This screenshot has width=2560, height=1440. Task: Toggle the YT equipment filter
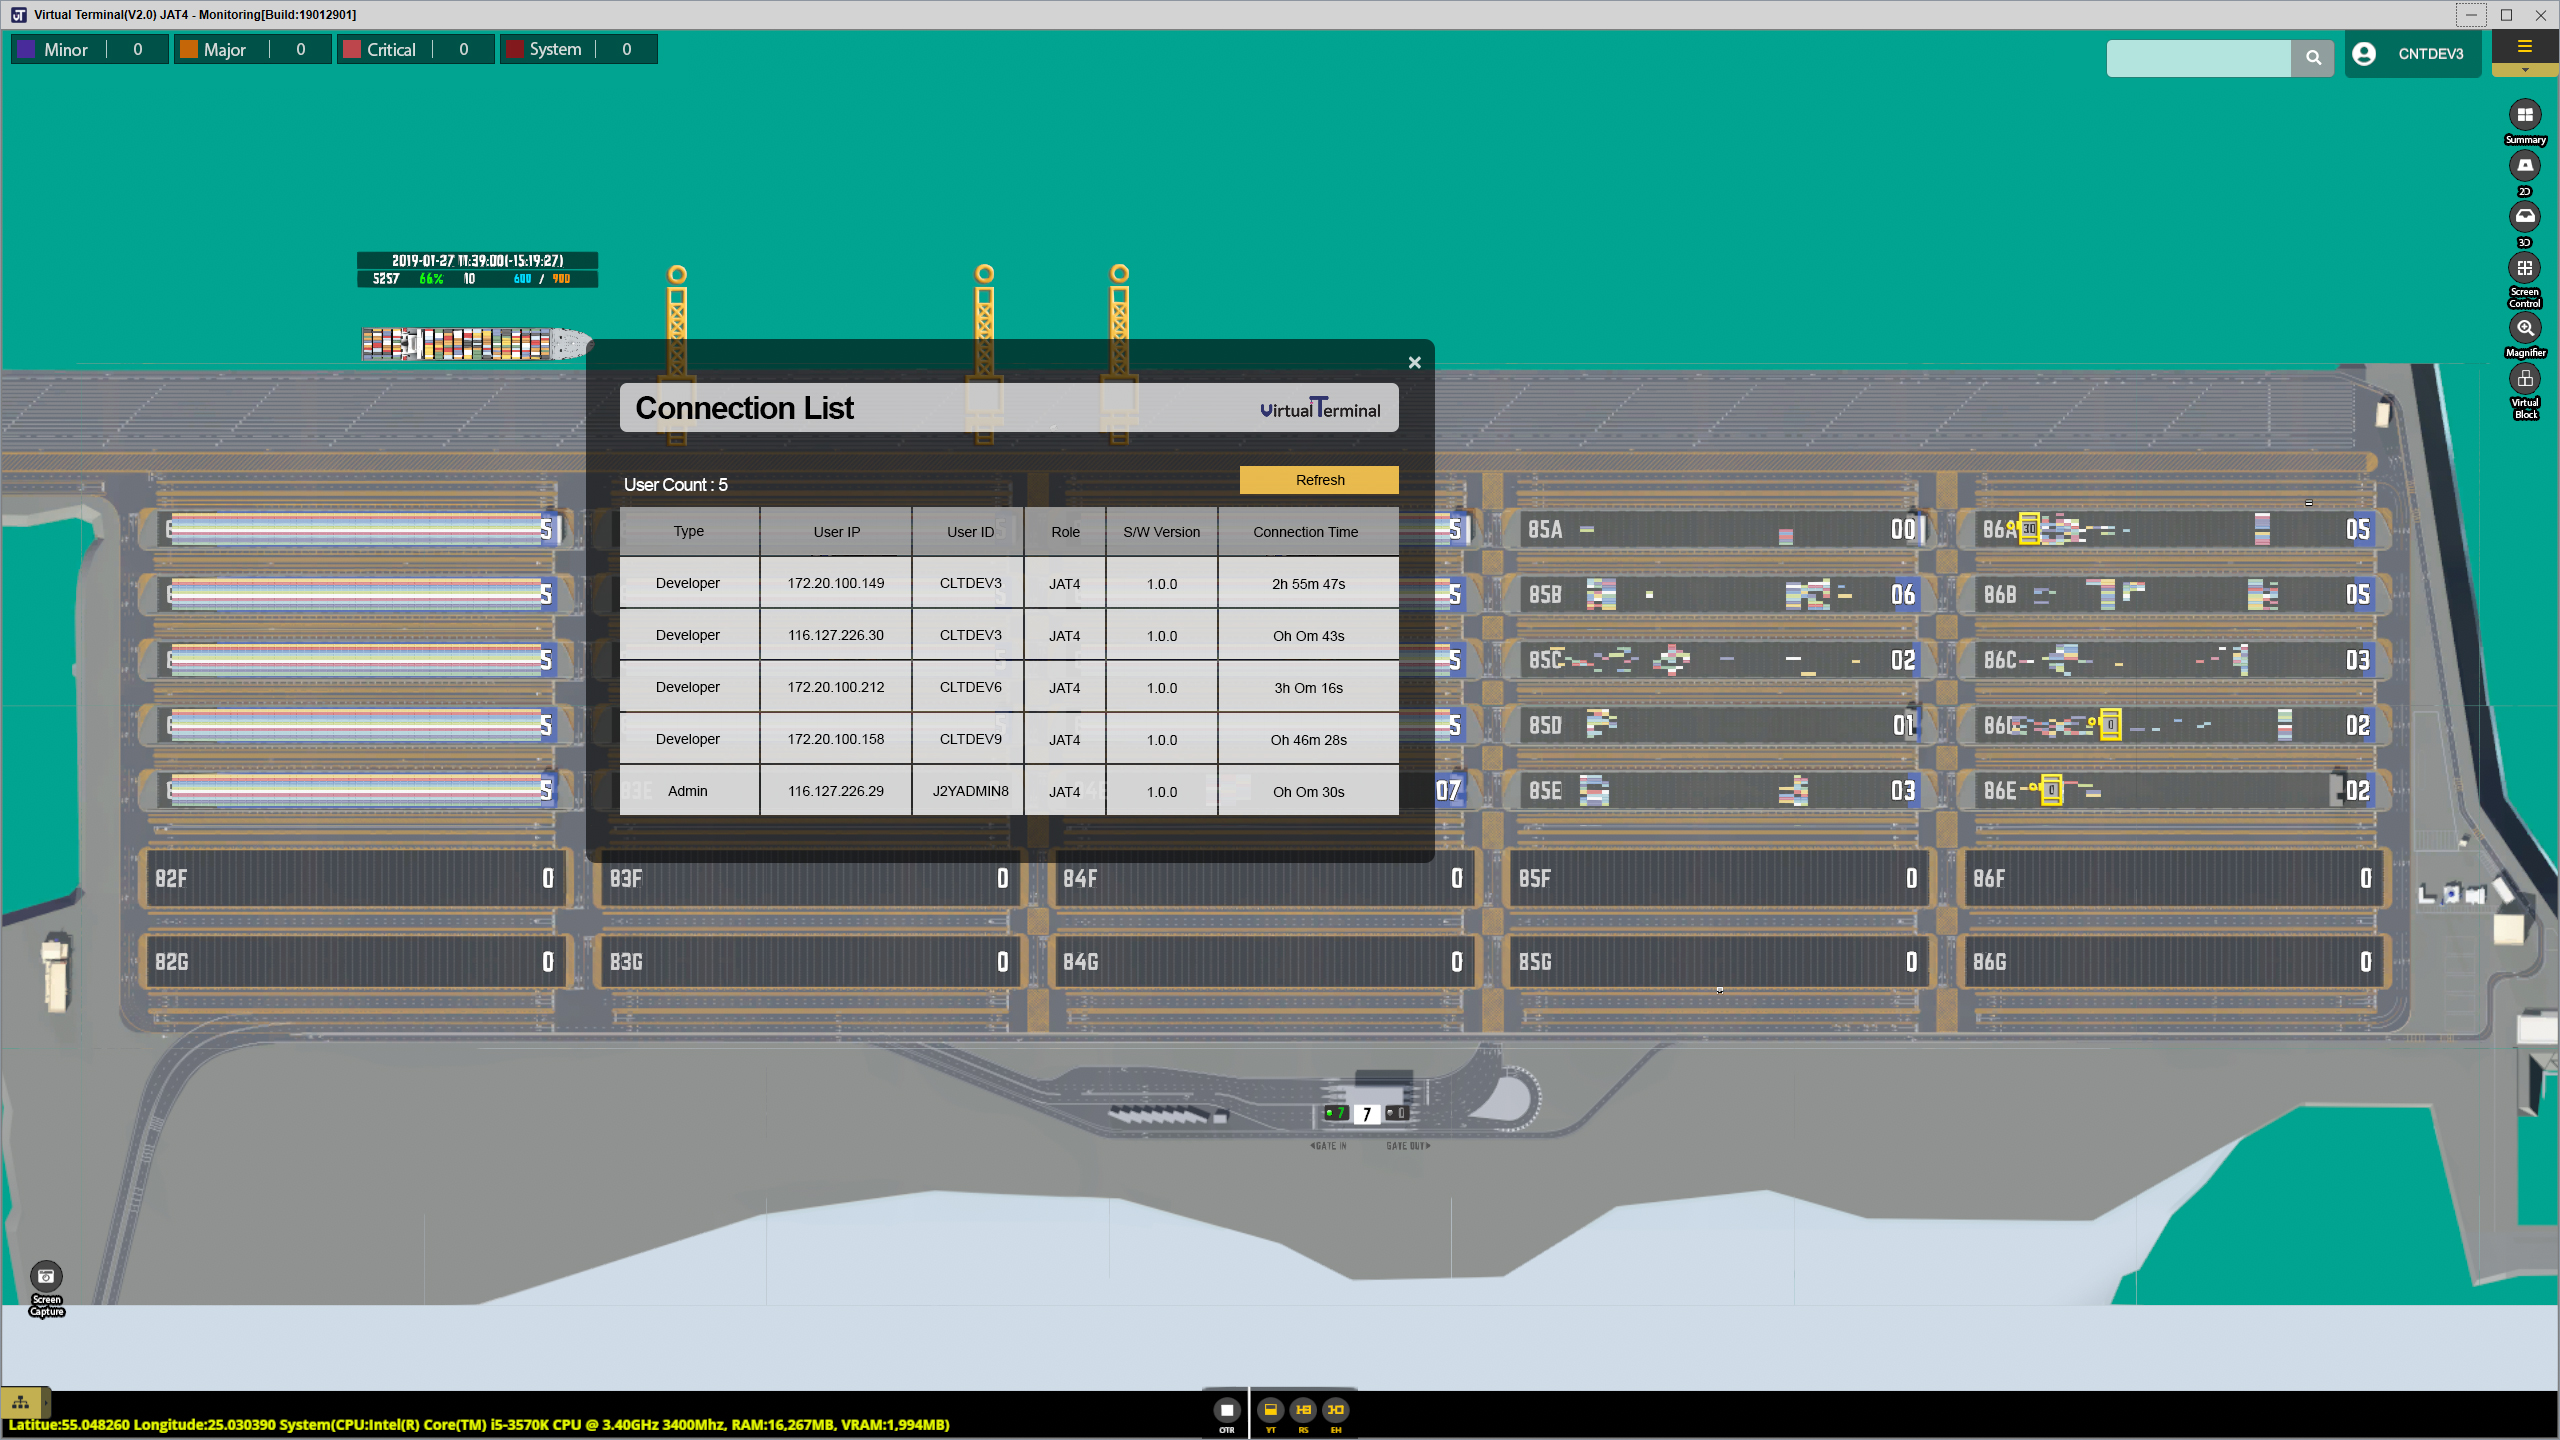click(1270, 1410)
